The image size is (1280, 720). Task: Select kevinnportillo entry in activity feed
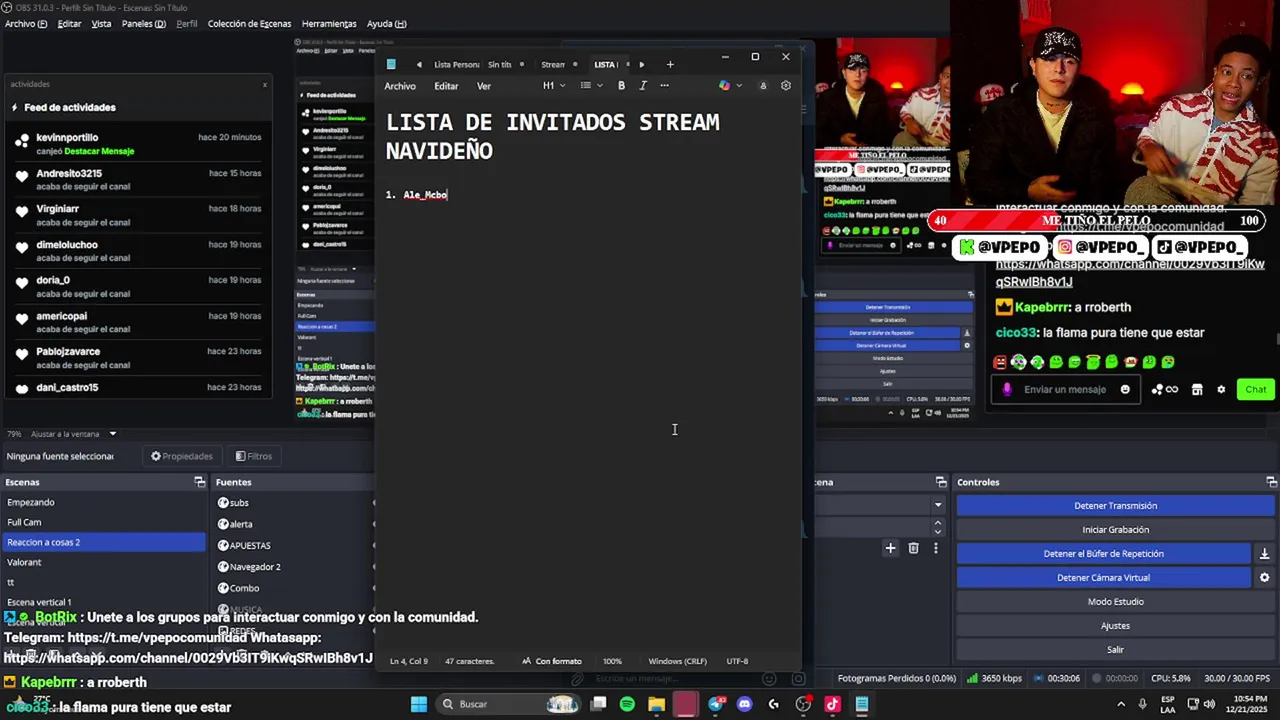[138, 144]
